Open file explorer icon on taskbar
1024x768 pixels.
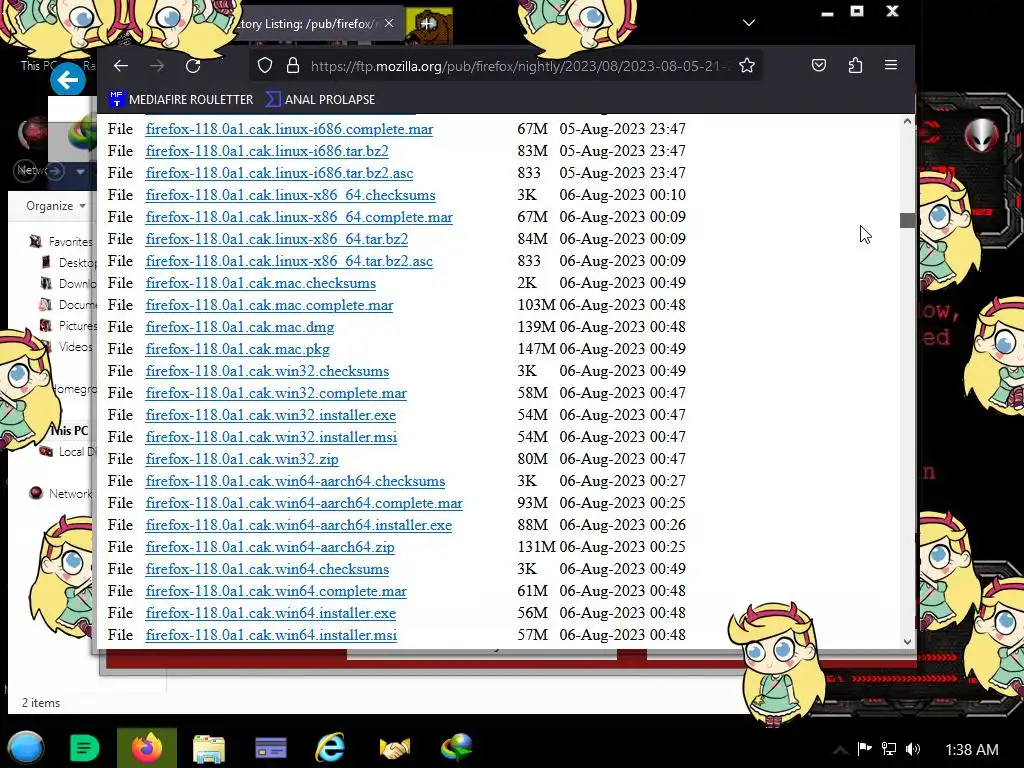(x=209, y=748)
